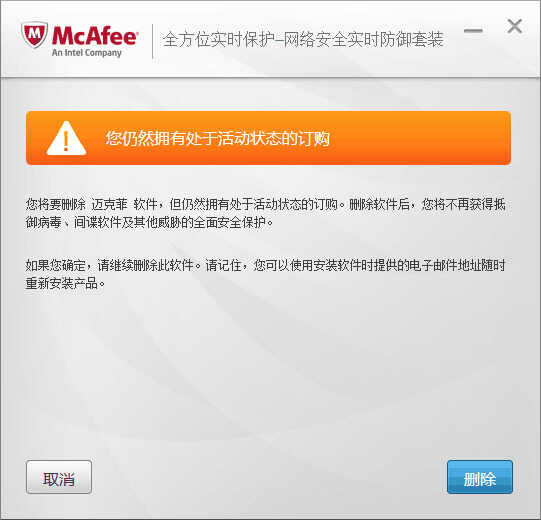Confirm removal with the blue 删除 button
The height and width of the screenshot is (520, 541).
(x=480, y=477)
